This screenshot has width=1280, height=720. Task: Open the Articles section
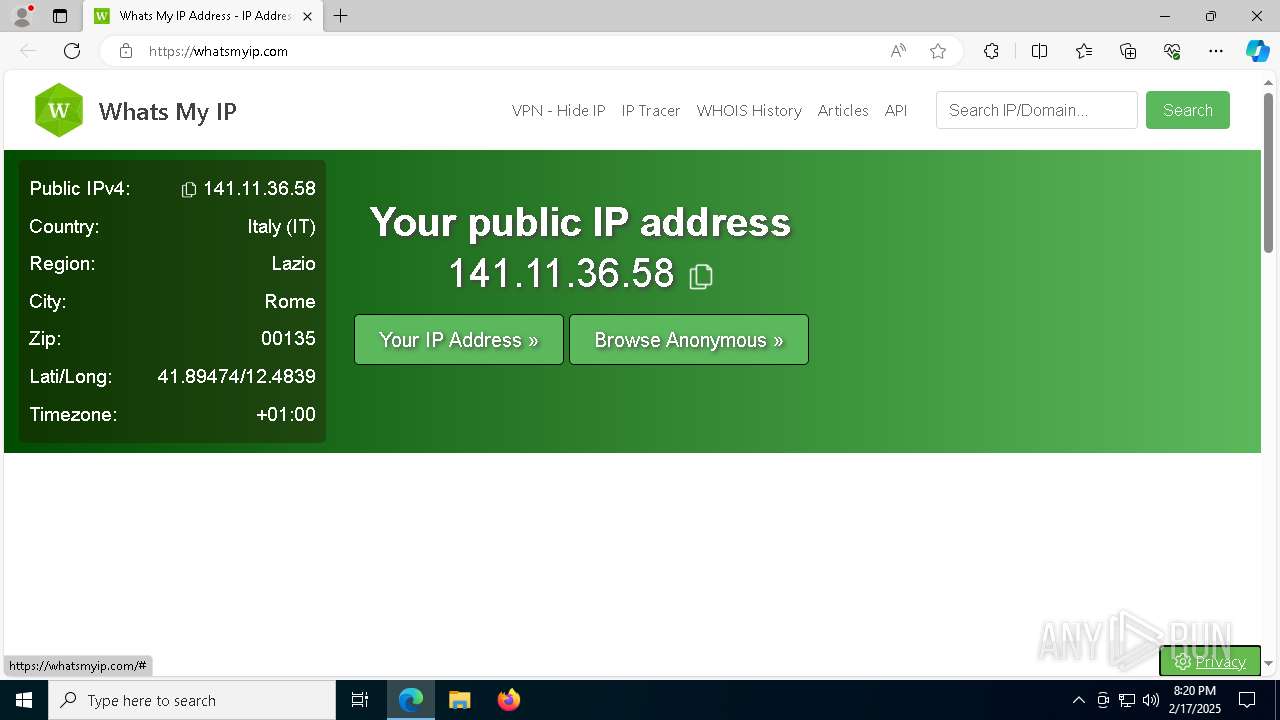[x=843, y=111]
